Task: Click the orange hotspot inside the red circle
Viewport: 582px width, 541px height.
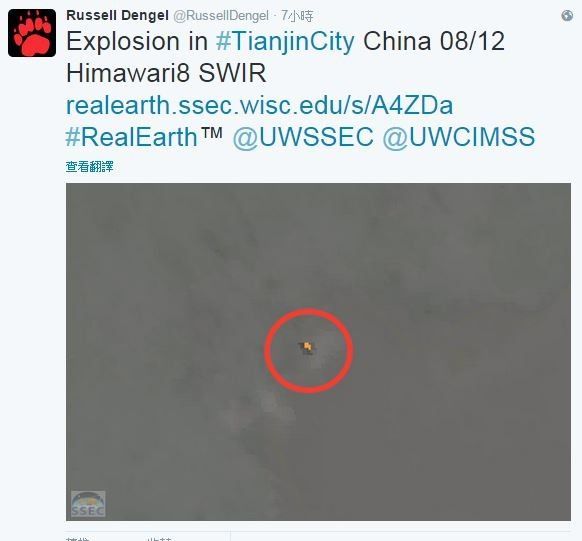Action: [308, 347]
